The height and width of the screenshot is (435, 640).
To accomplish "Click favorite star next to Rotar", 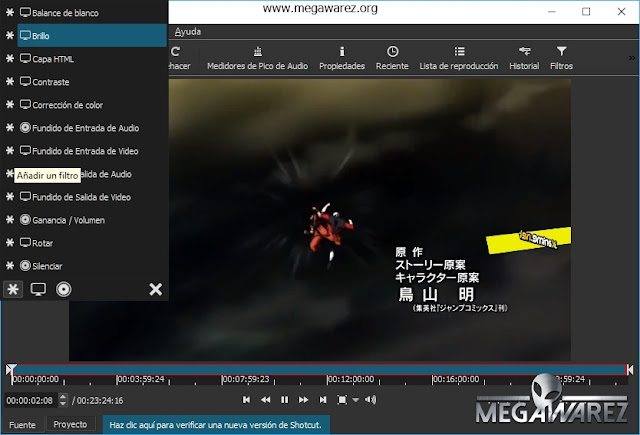I will pos(10,243).
